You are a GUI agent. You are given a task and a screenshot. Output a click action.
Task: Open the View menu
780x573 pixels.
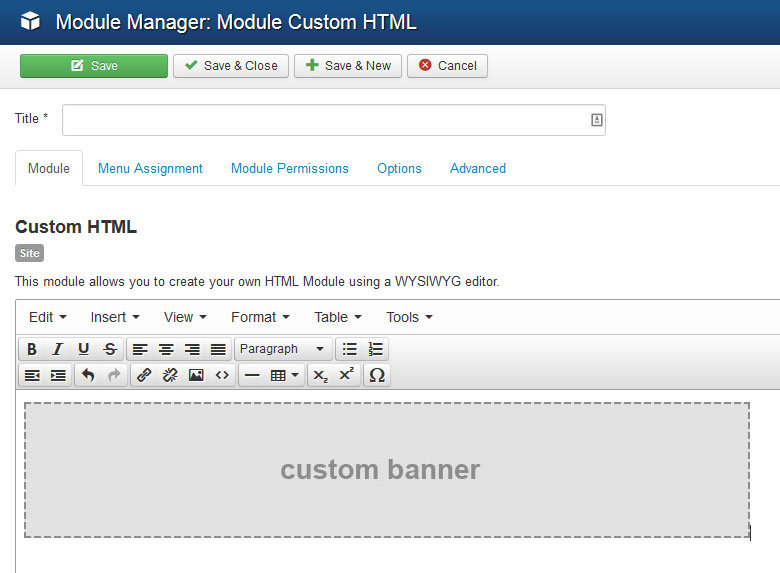(x=185, y=317)
